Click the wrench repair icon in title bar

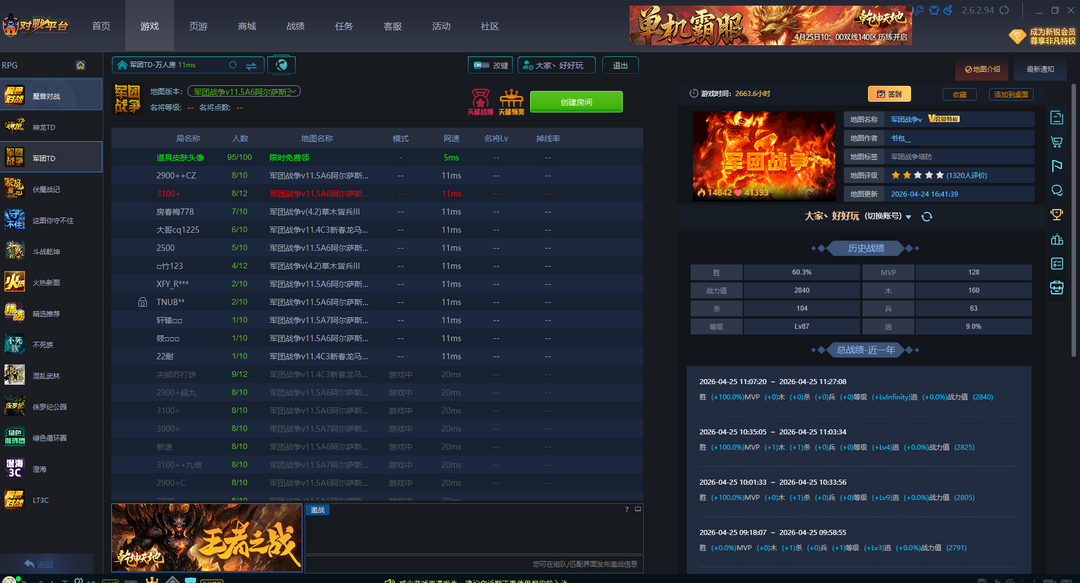coord(918,9)
